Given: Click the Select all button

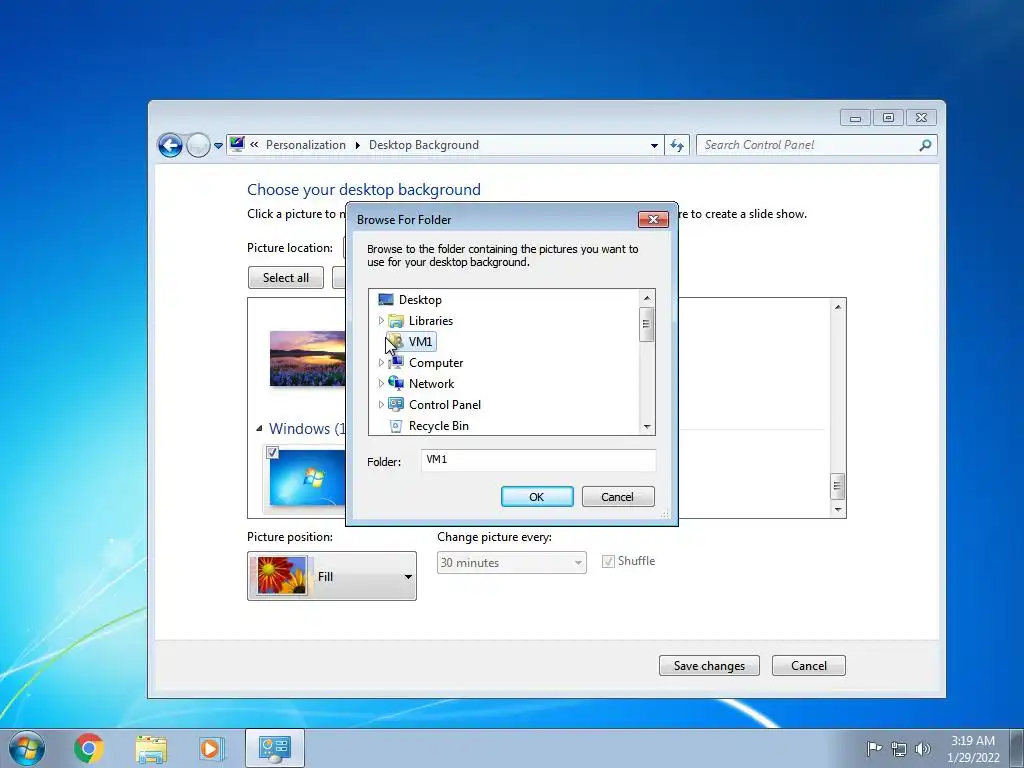Looking at the screenshot, I should click(x=286, y=278).
